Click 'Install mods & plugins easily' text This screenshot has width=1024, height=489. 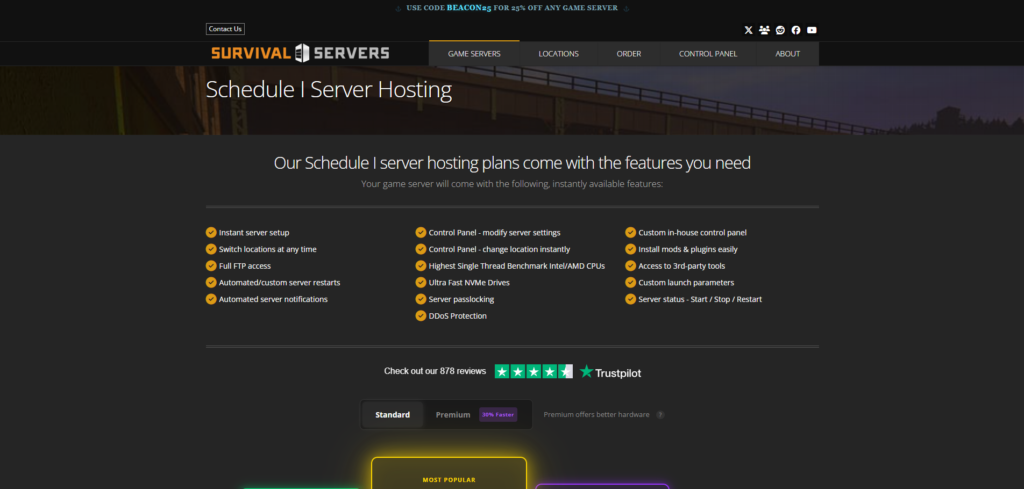688,249
